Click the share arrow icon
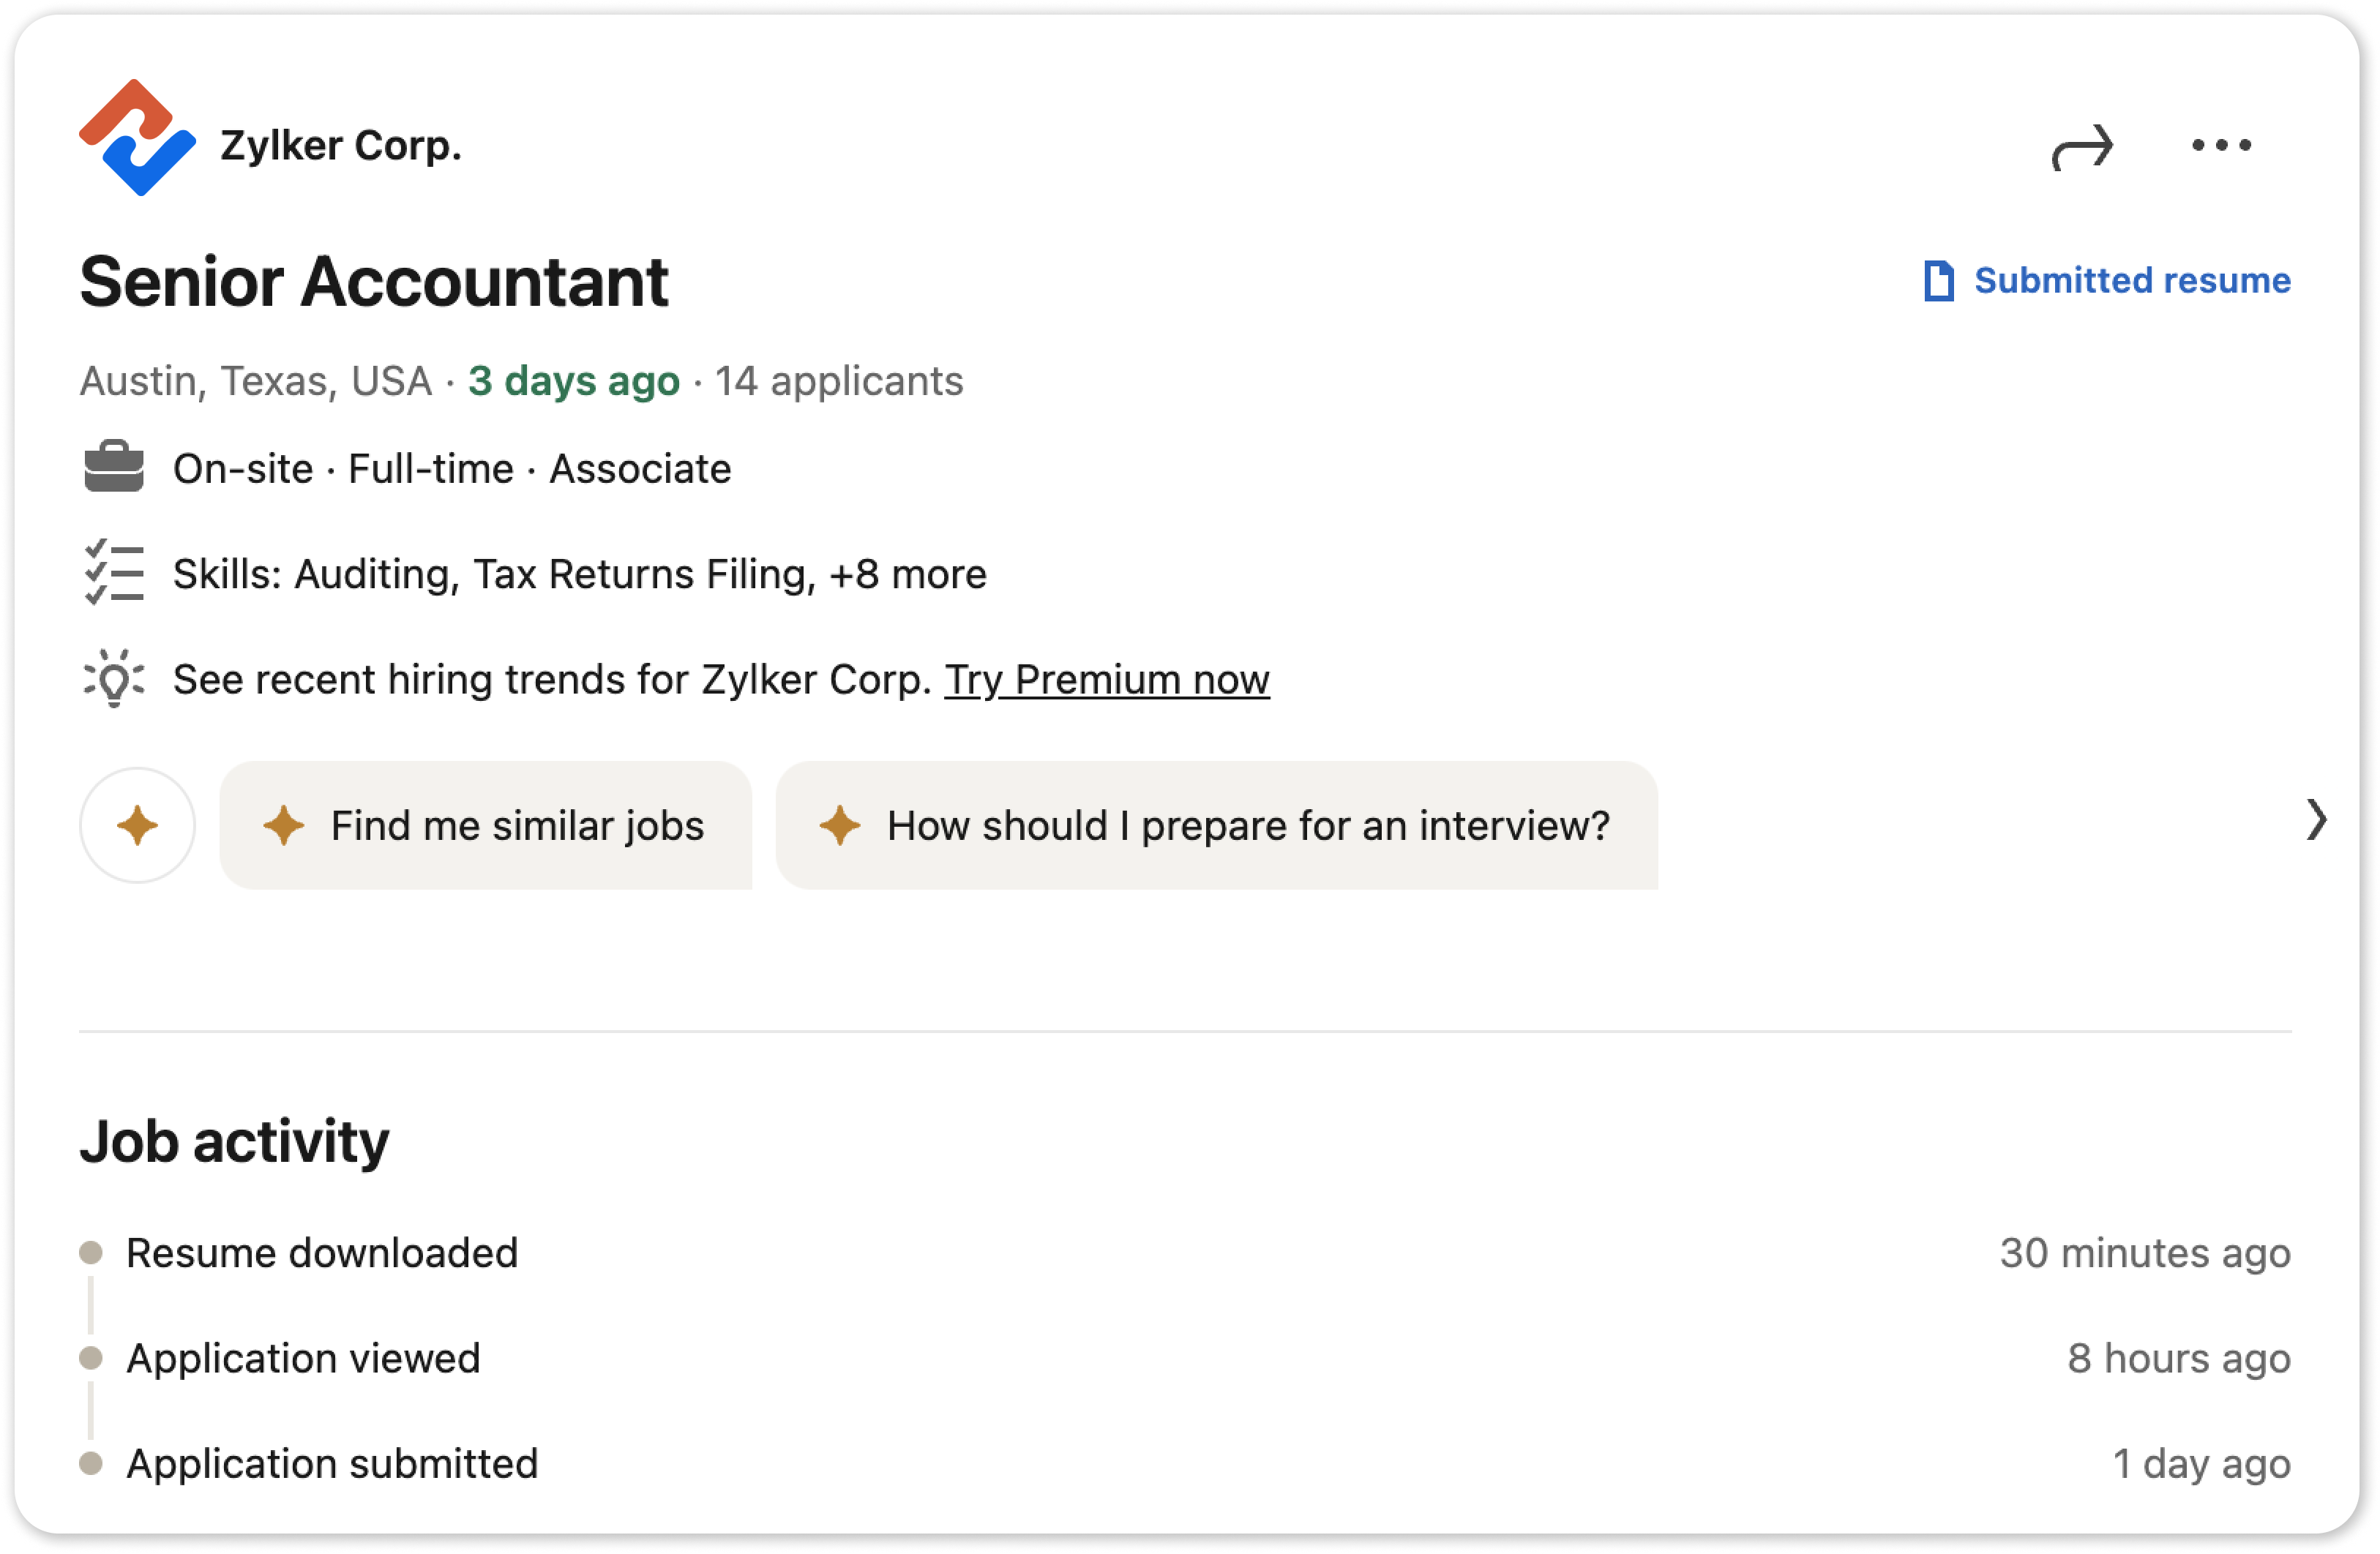 click(2082, 147)
